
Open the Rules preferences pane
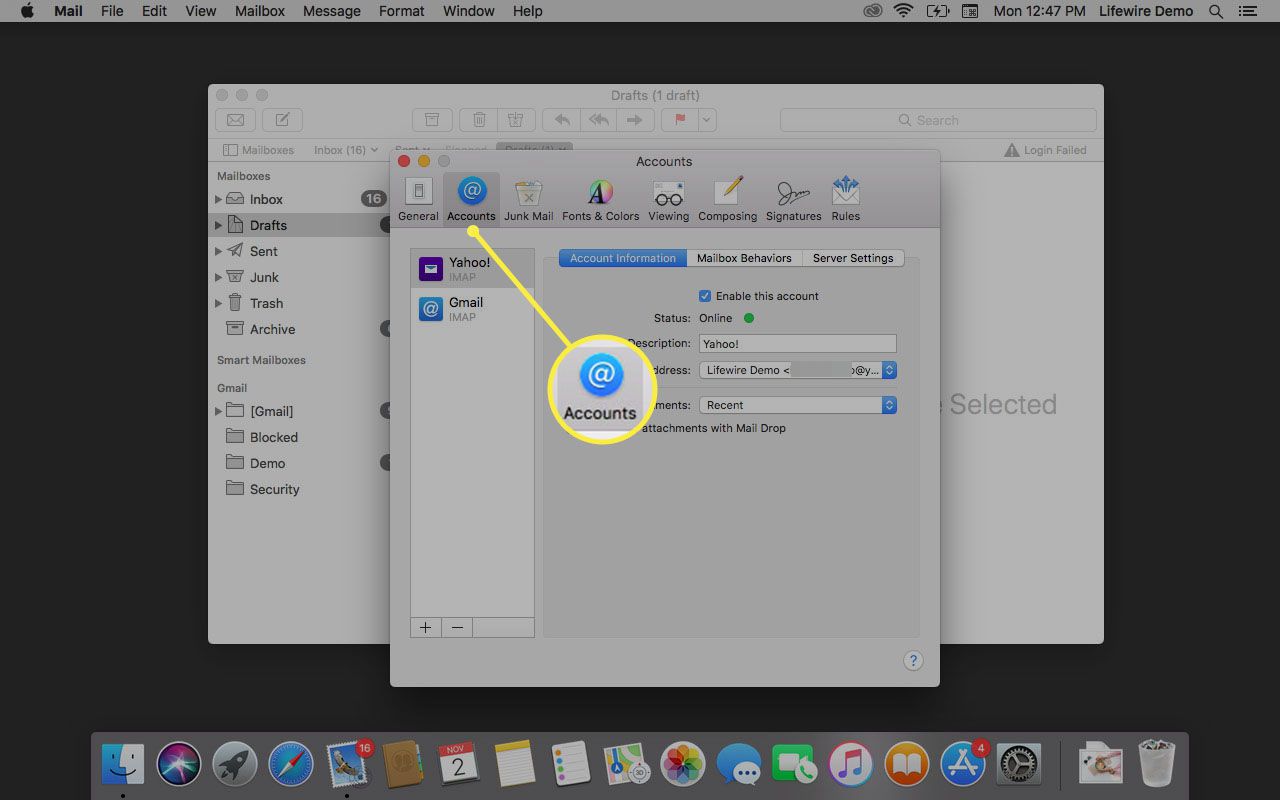(845, 200)
